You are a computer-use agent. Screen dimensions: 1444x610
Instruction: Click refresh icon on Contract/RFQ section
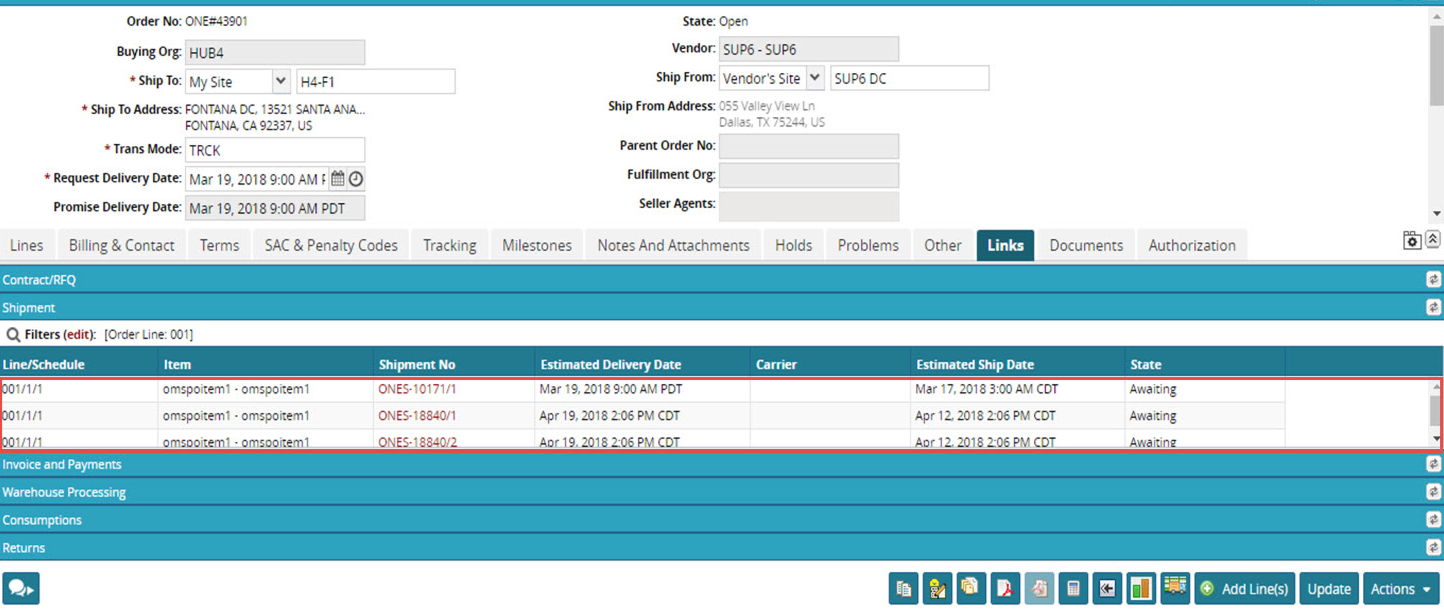click(1433, 280)
